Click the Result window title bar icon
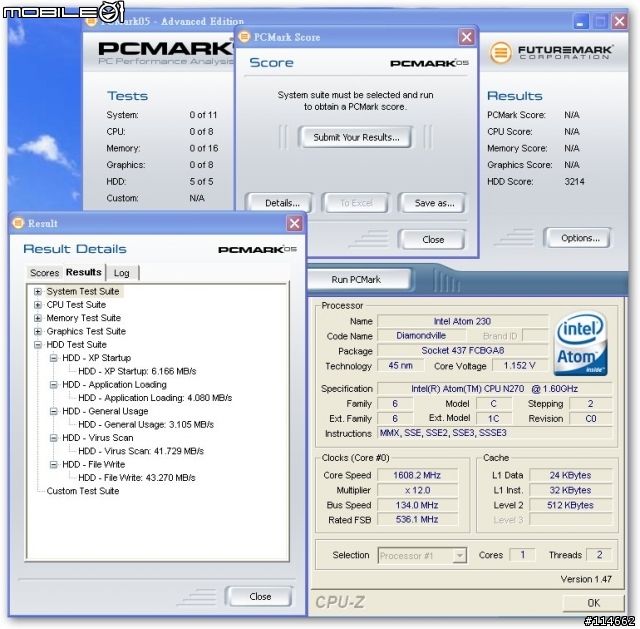The image size is (640, 629). pos(18,223)
